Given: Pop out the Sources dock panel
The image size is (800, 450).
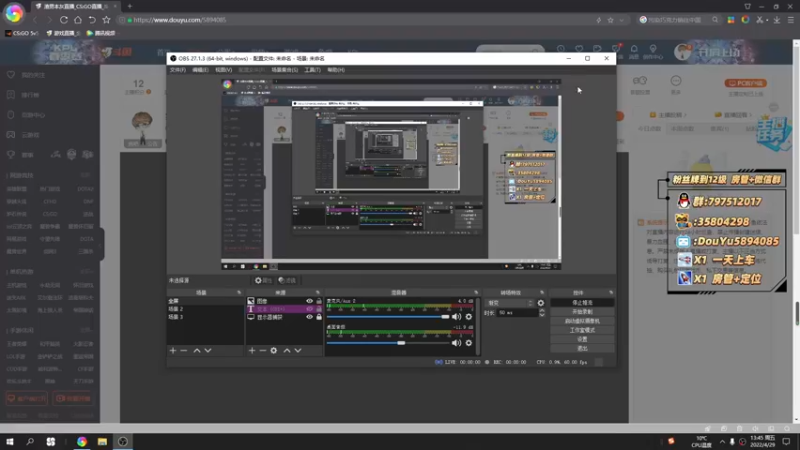Looking at the screenshot, I should [317, 292].
